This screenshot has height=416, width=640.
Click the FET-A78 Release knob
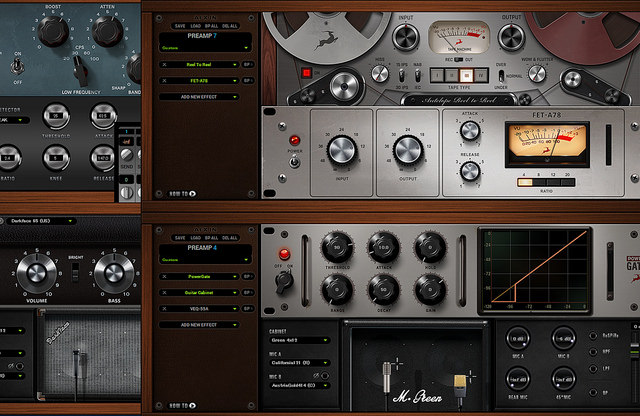[470, 171]
